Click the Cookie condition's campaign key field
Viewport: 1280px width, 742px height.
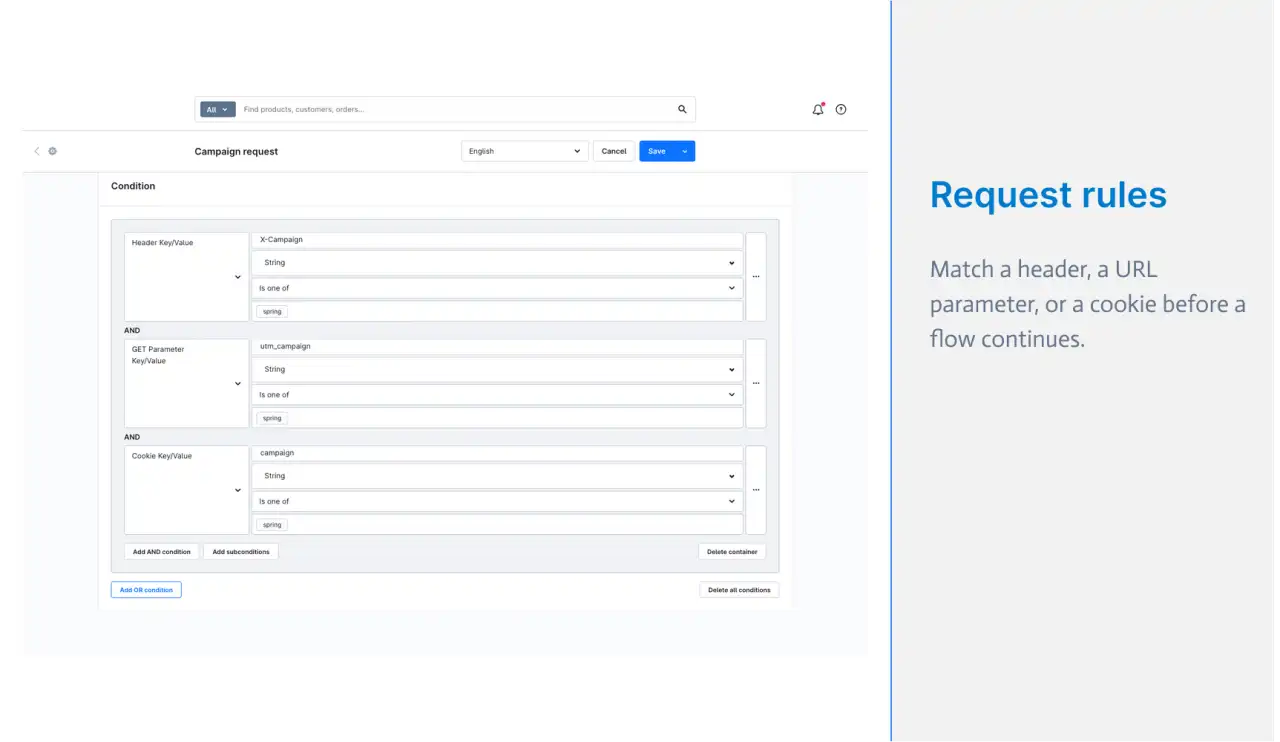[497, 453]
